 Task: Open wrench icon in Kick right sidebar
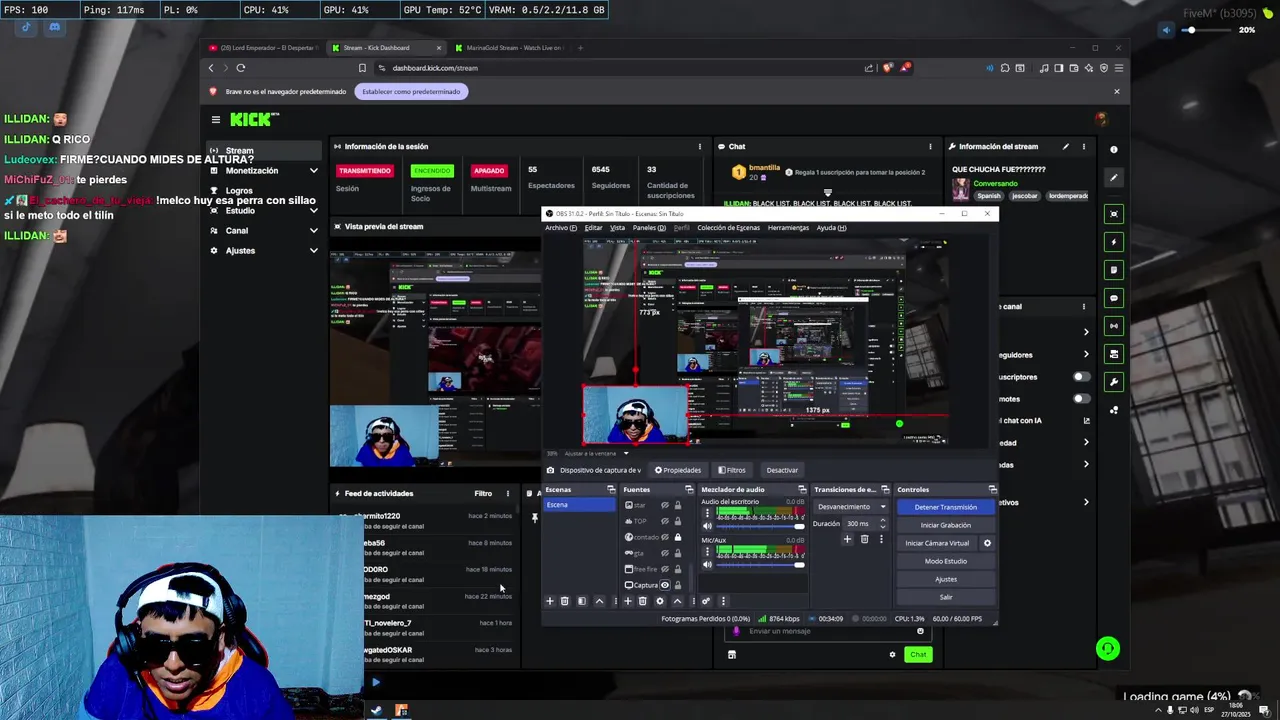point(1114,382)
